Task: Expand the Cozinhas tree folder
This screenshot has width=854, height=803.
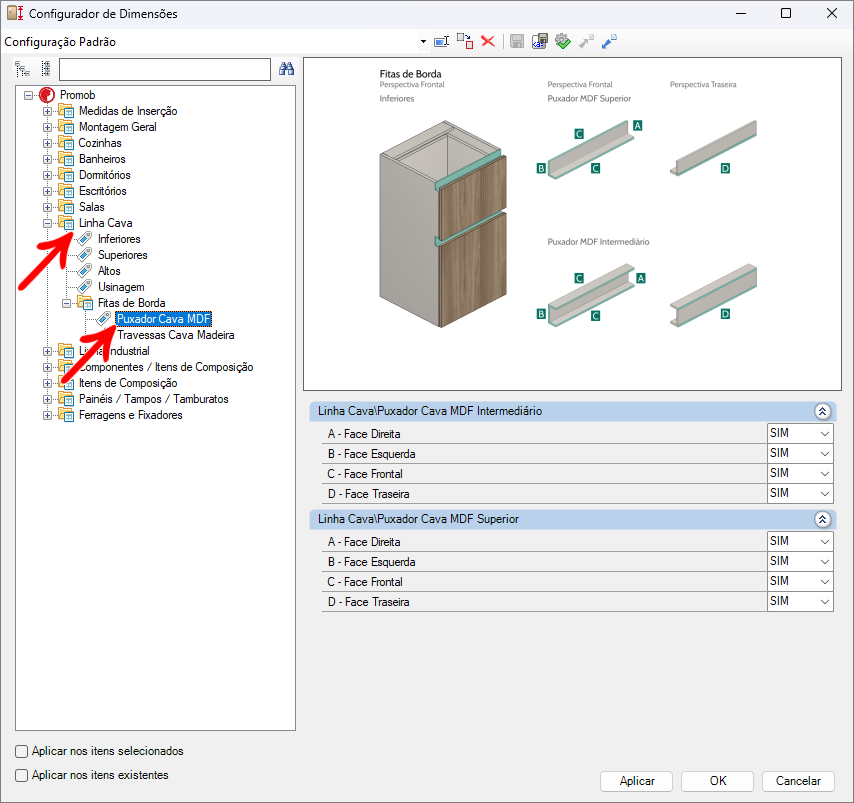Action: [x=47, y=143]
